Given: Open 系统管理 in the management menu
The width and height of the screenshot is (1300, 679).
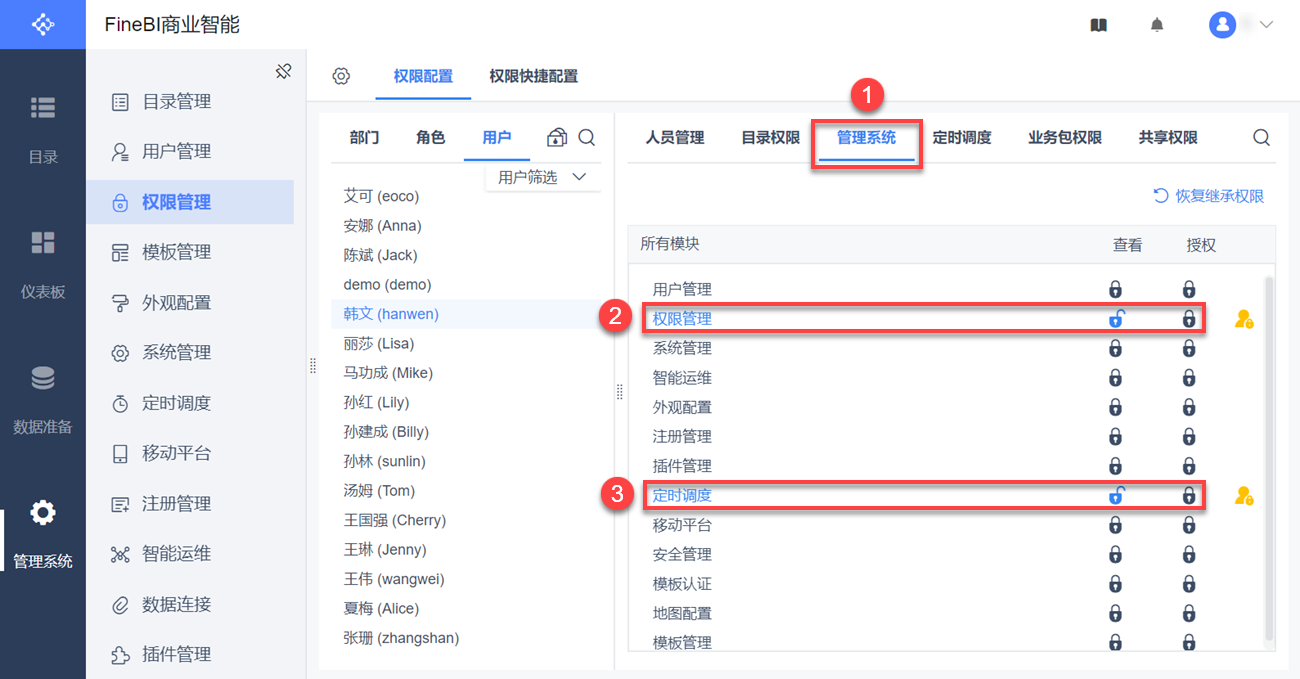Looking at the screenshot, I should point(190,353).
